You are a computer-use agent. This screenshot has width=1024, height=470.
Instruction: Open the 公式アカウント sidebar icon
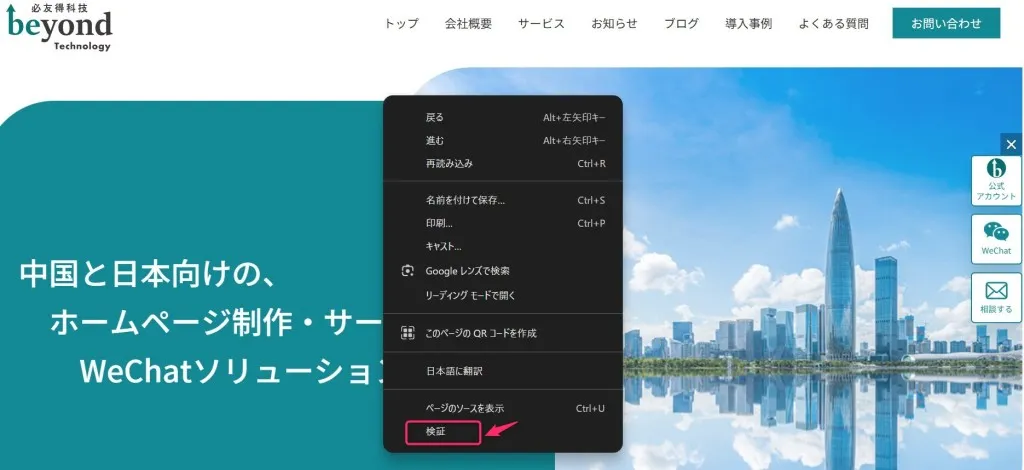(996, 180)
